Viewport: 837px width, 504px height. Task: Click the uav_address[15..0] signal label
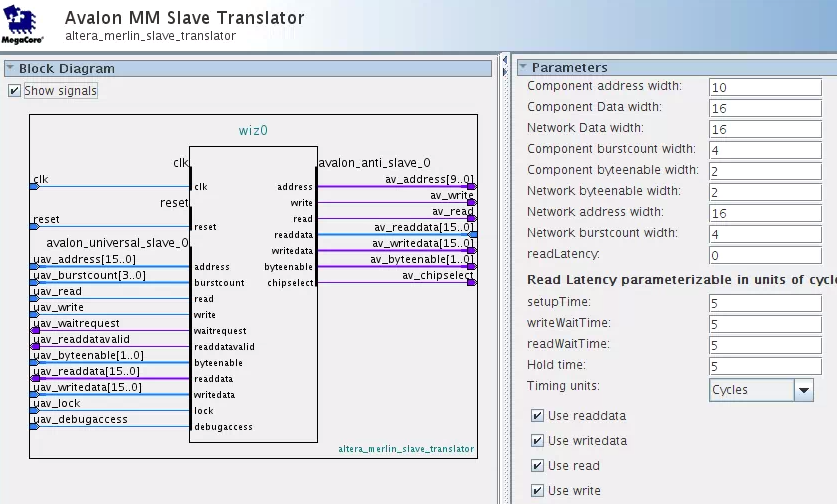point(84,259)
